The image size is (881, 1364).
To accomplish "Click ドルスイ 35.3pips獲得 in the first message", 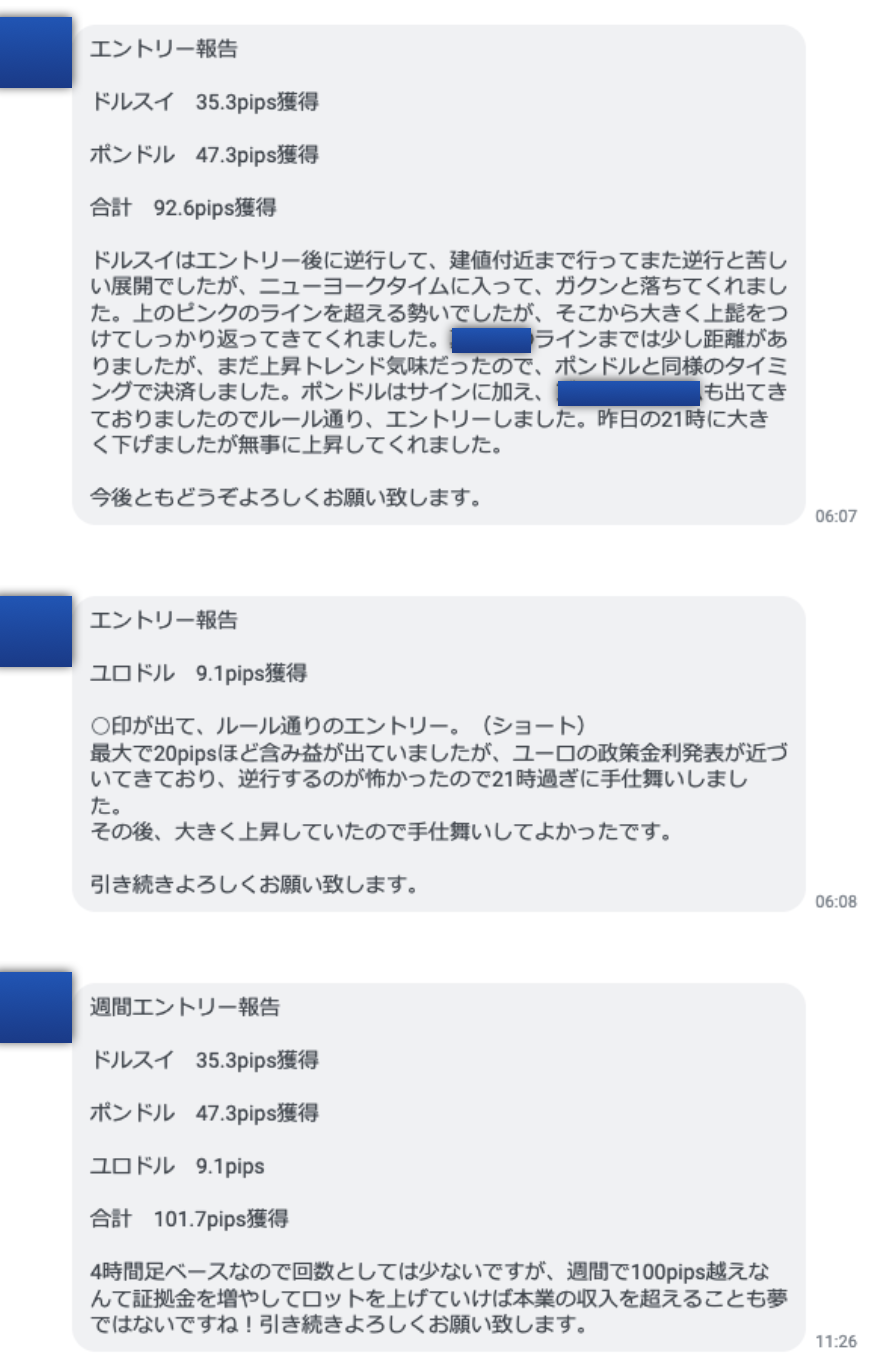I will pos(204,102).
